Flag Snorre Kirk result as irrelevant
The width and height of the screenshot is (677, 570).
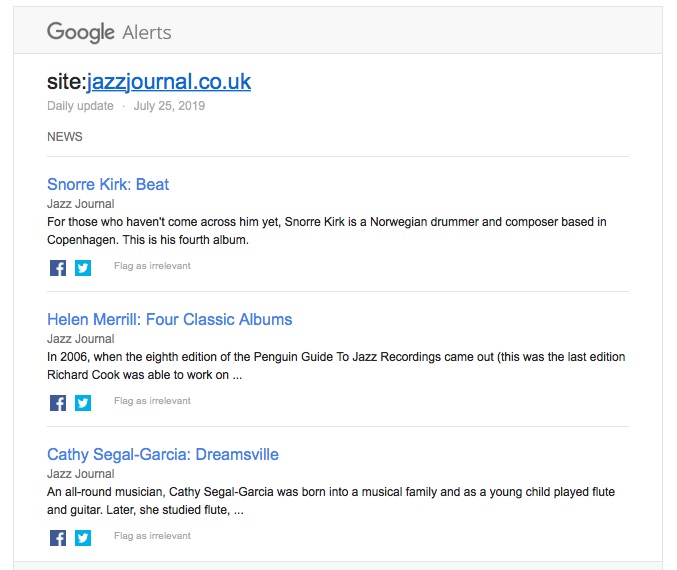tap(152, 266)
